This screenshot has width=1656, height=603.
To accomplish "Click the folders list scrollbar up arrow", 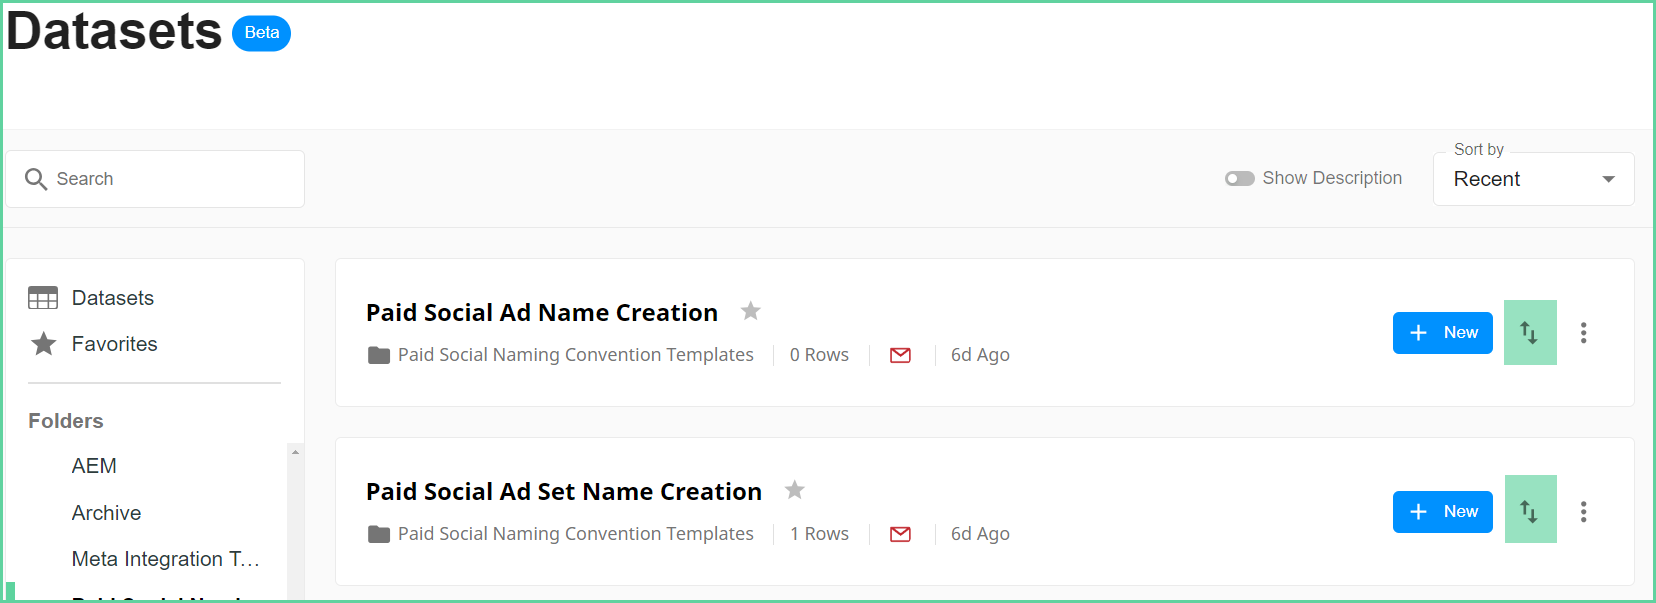I will pyautogui.click(x=295, y=452).
